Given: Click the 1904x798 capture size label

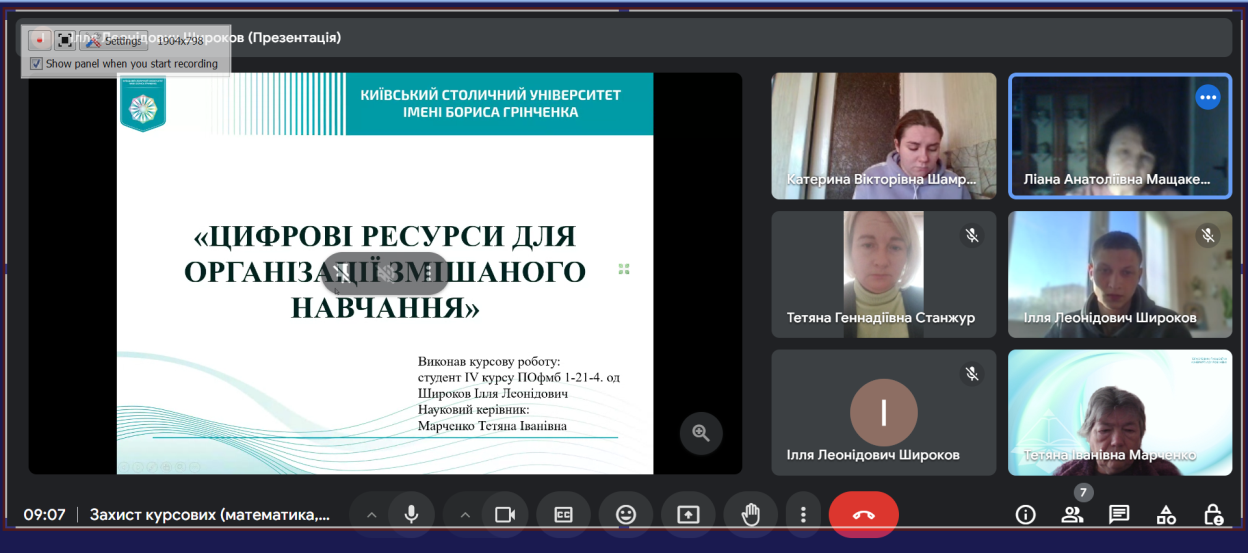Looking at the screenshot, I should [180, 41].
